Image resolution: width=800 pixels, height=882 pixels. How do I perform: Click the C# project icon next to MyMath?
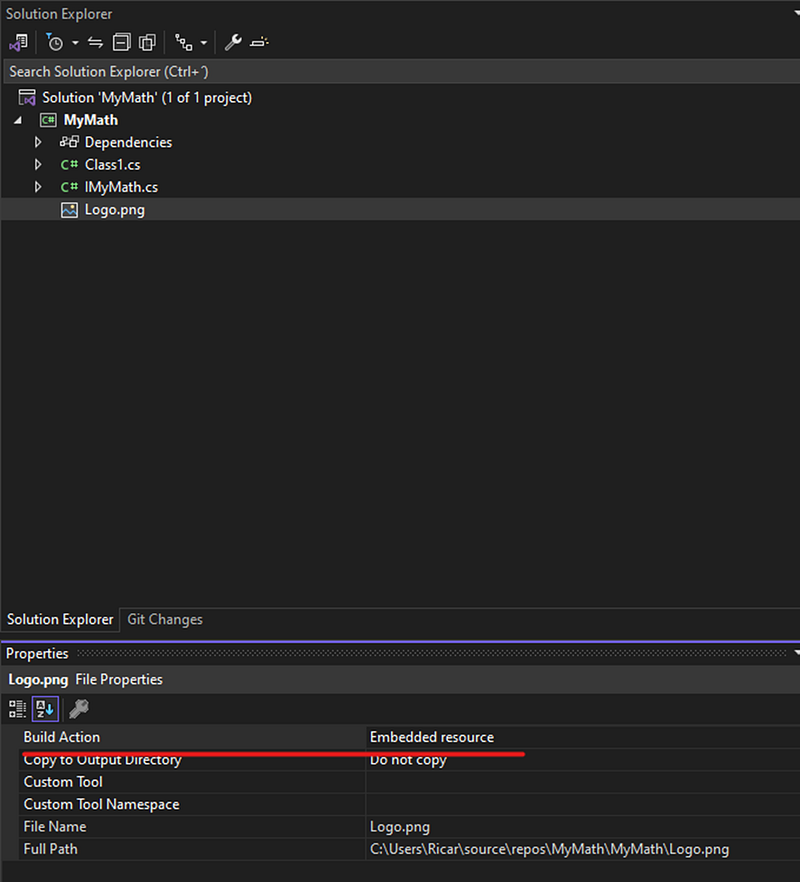48,120
